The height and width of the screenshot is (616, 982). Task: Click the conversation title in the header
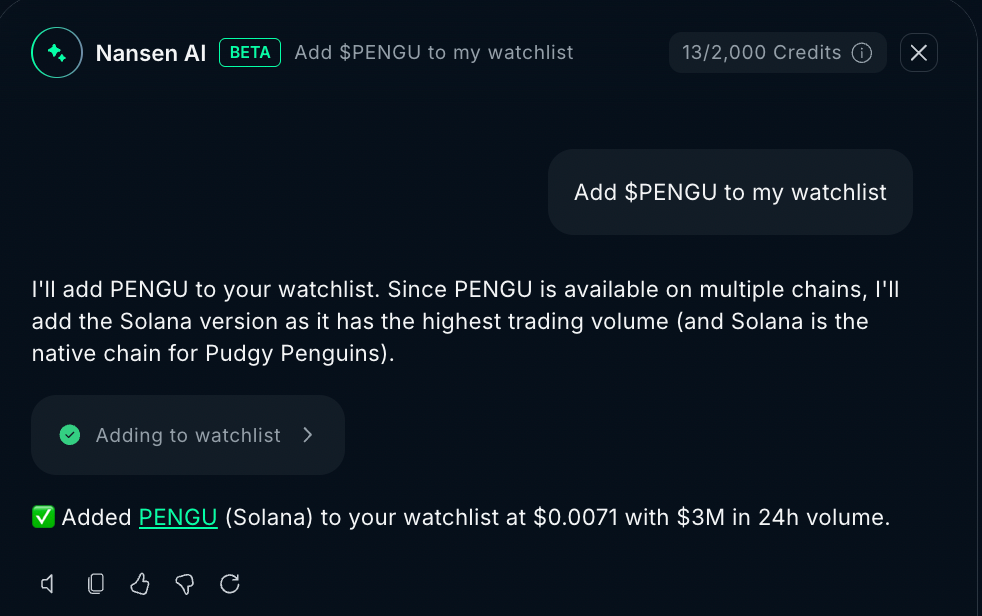pyautogui.click(x=434, y=53)
